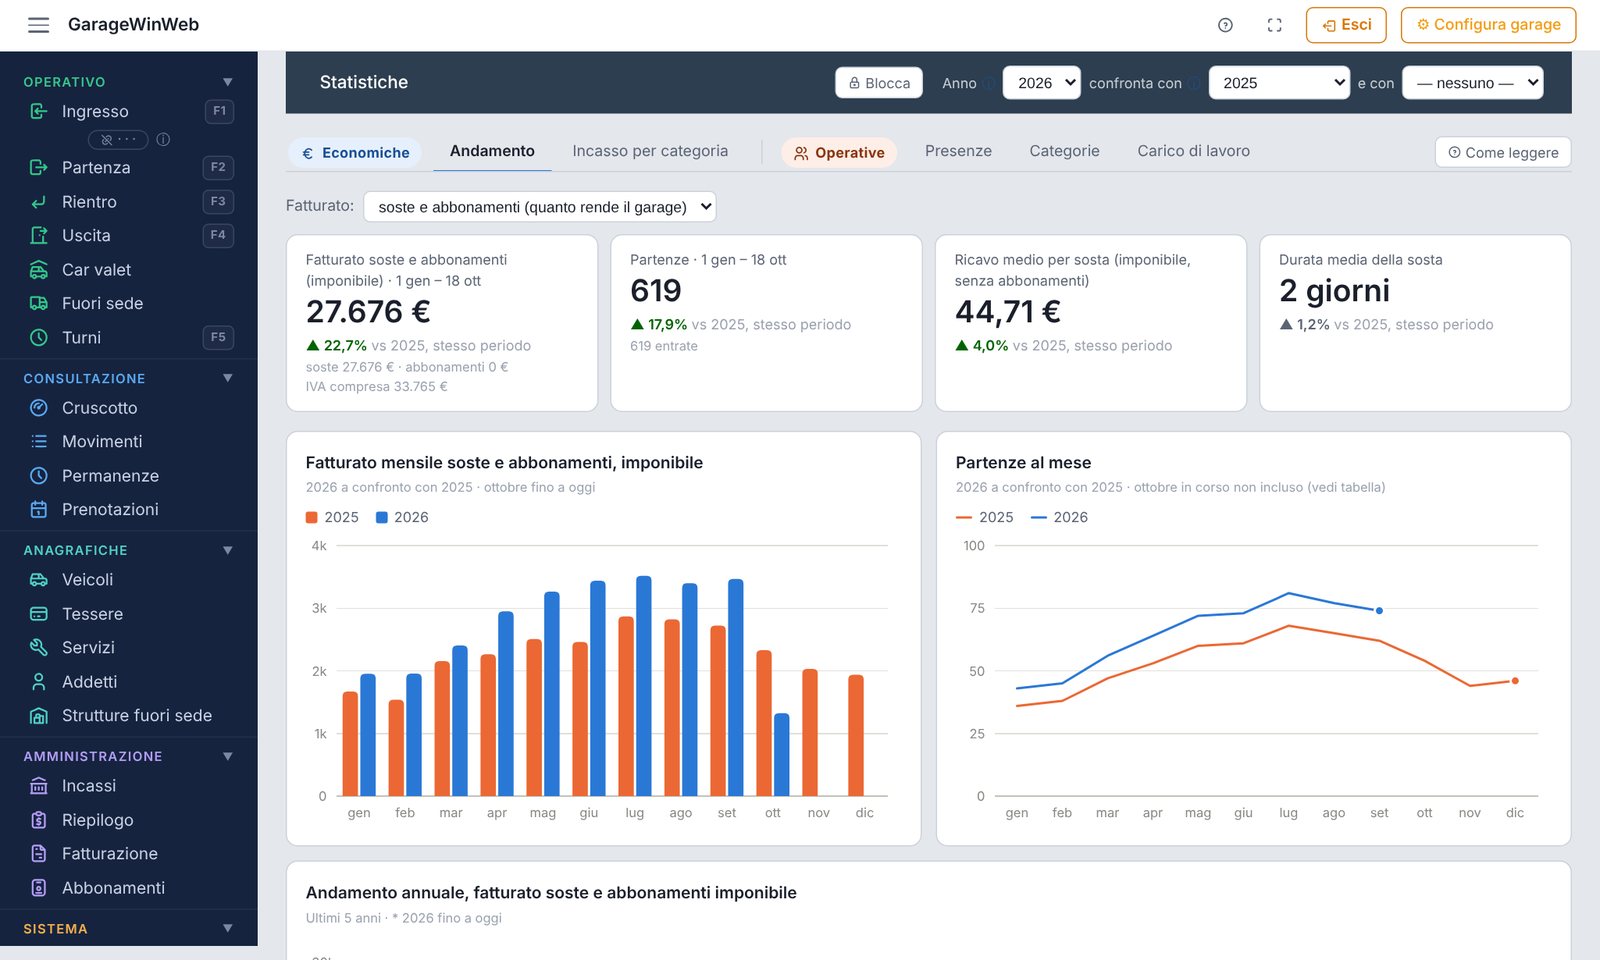Open the hamburger menu

pos(38,25)
